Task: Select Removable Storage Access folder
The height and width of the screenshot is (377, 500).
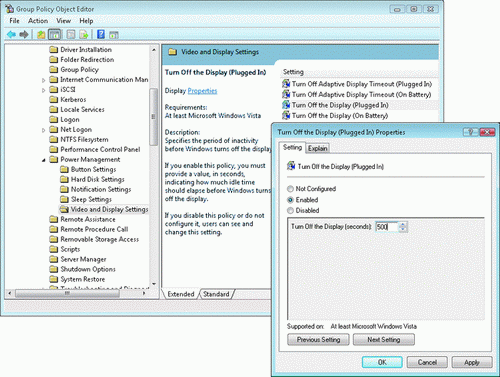Action: coord(94,240)
